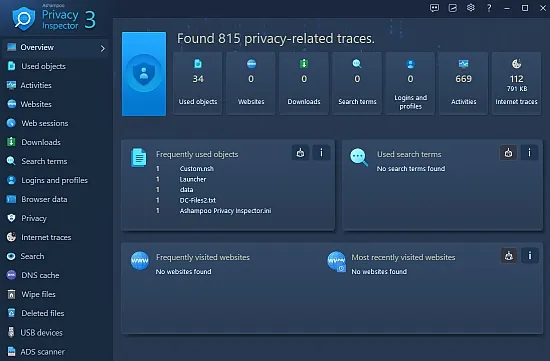Click the edit note icon in title bar
Image resolution: width=550 pixels, height=361 pixels.
pyautogui.click(x=452, y=8)
